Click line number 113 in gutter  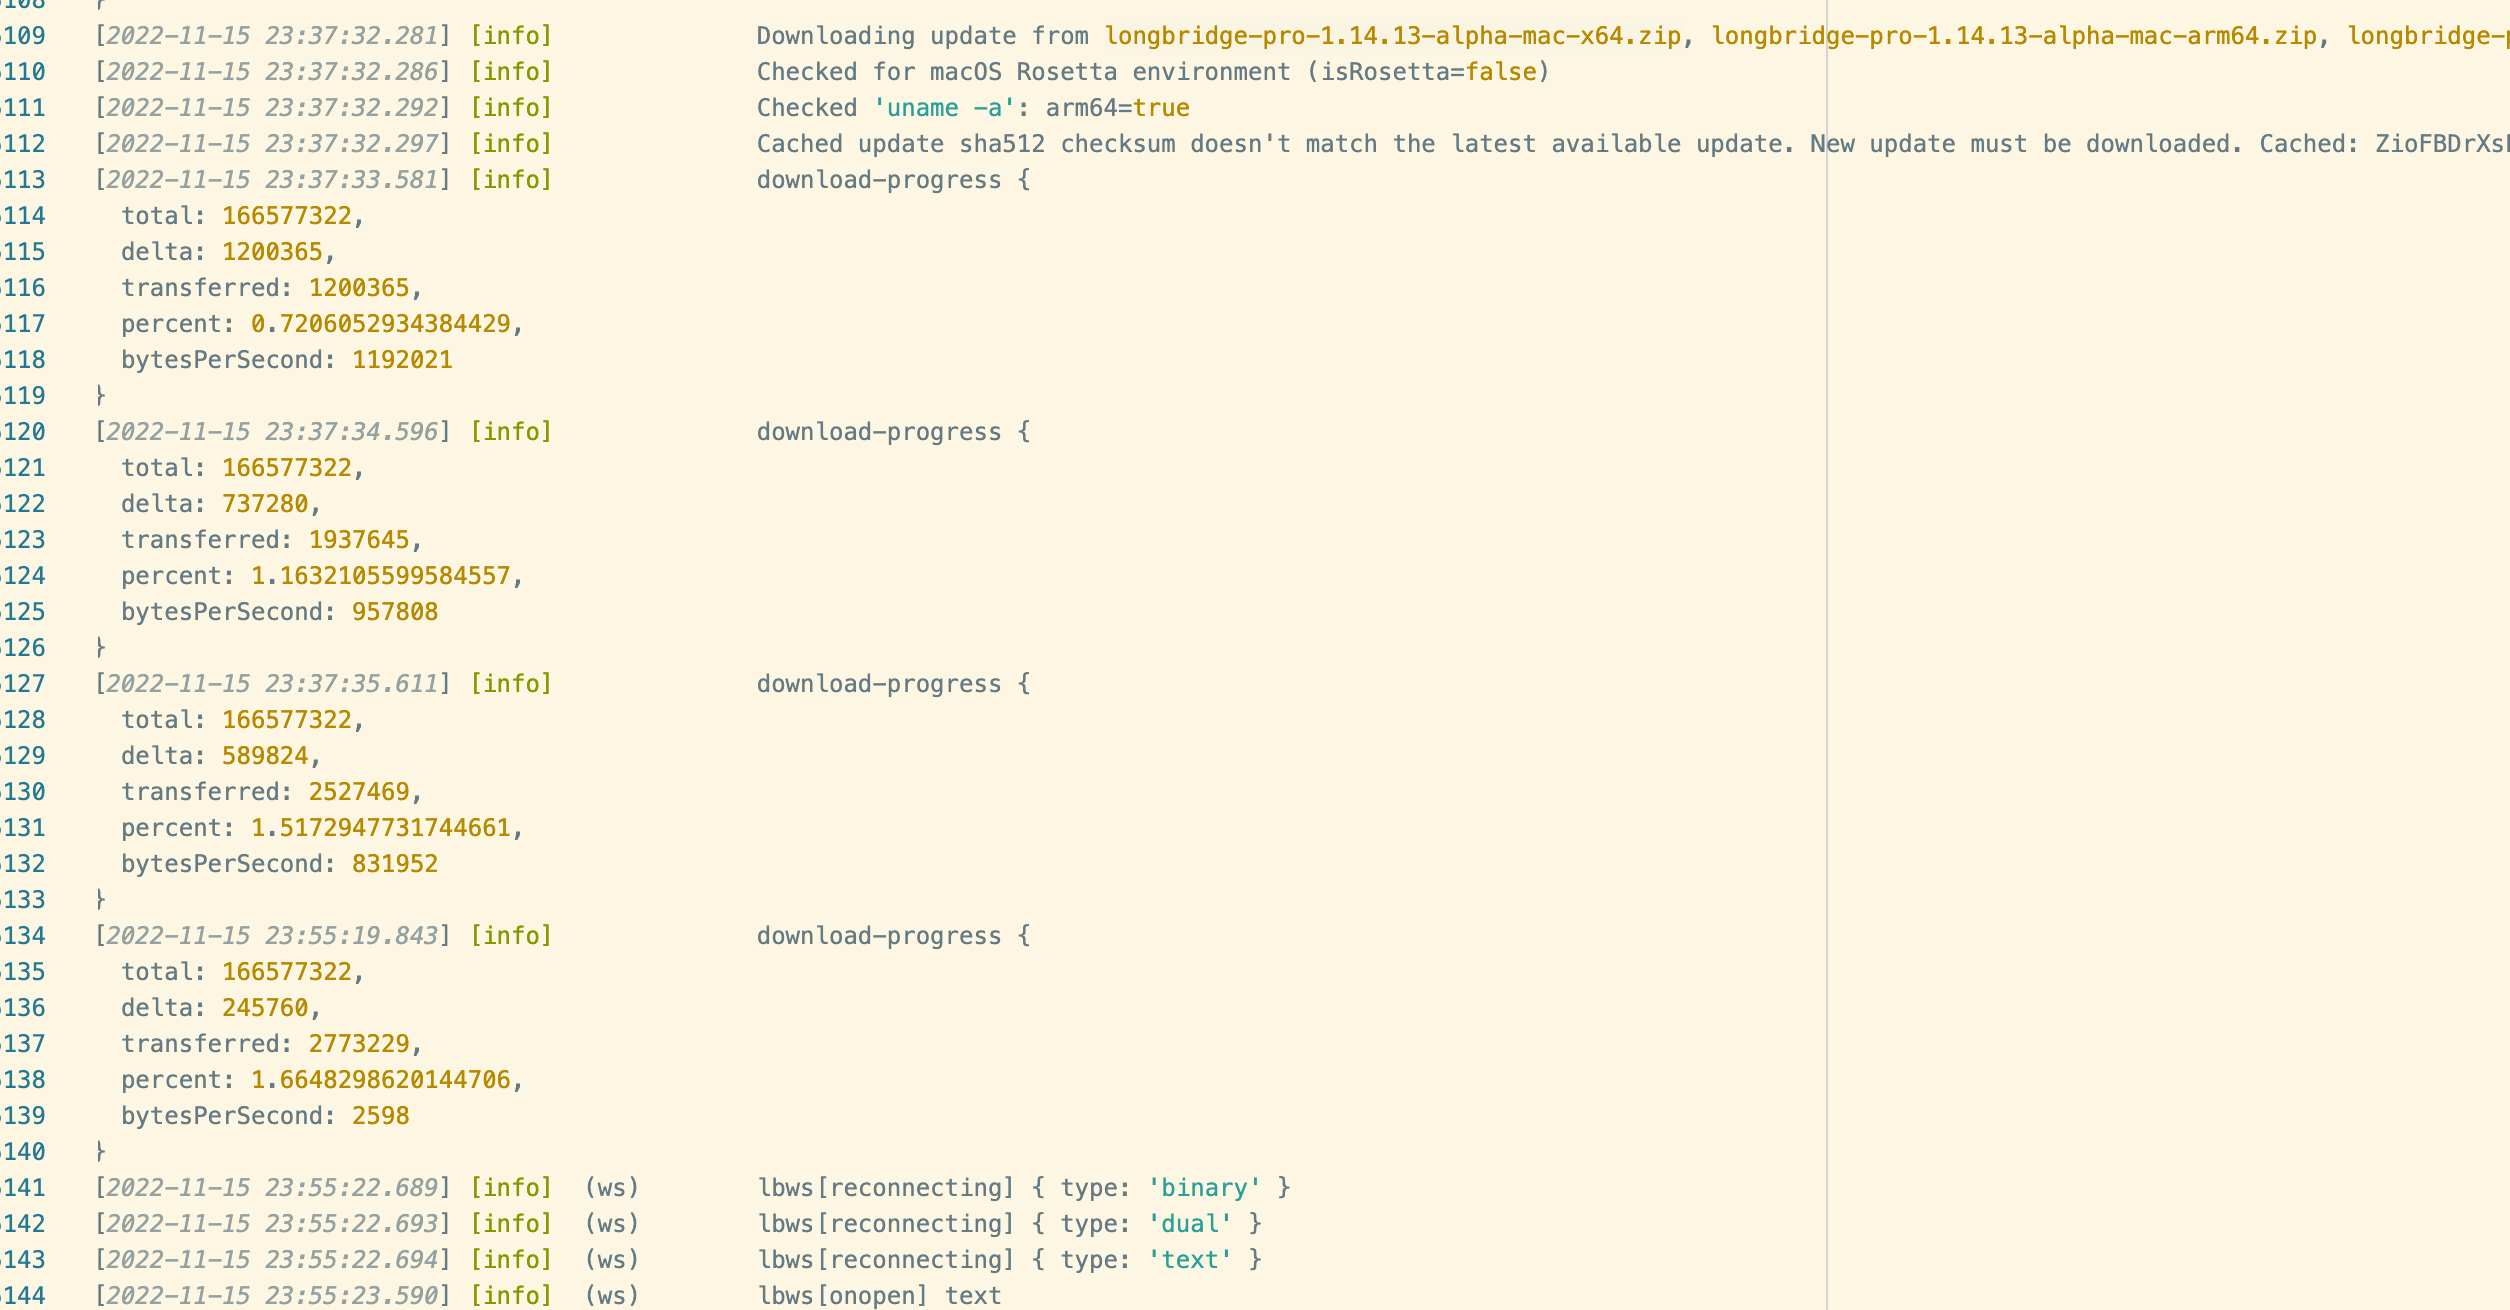(24, 180)
